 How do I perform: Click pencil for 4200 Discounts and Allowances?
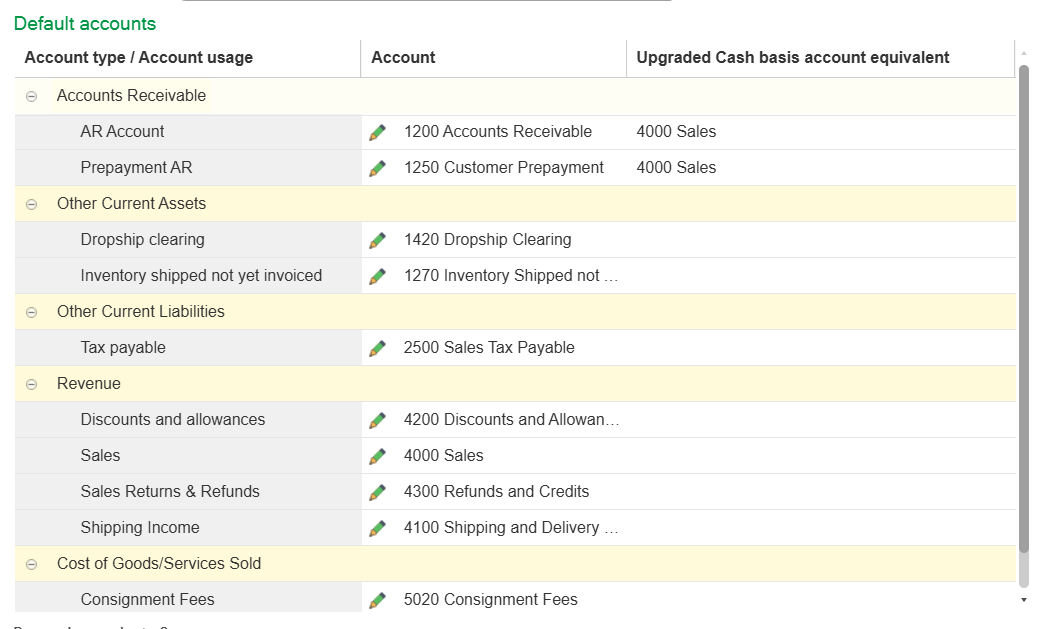[x=377, y=420]
